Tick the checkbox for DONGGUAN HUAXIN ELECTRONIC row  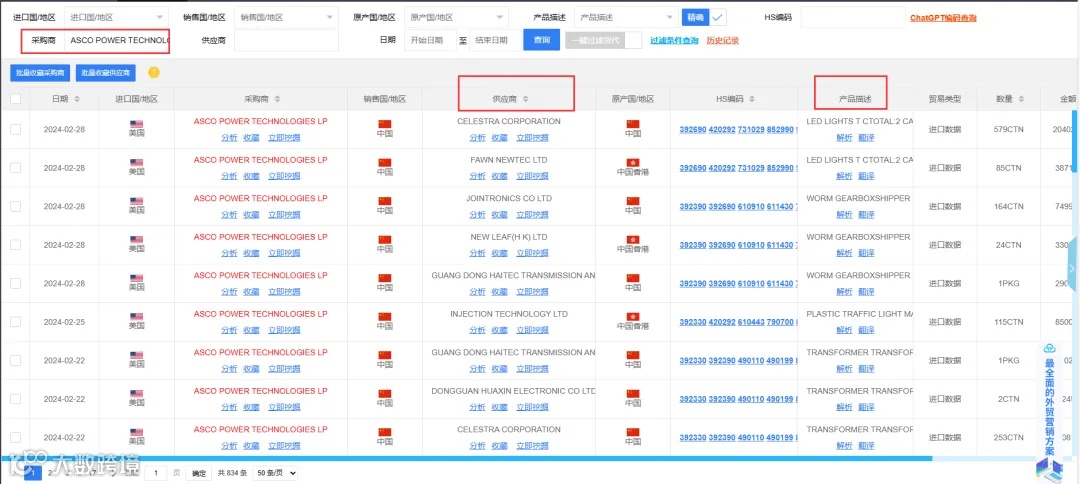(15, 399)
